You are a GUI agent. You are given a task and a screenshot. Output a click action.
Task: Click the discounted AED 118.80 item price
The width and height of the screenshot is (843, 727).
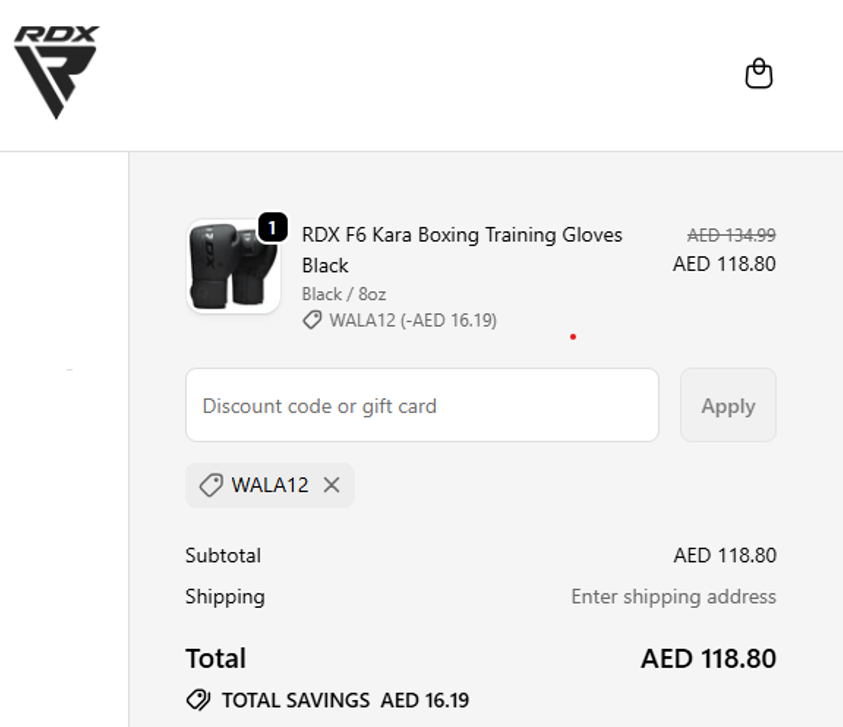pos(724,264)
